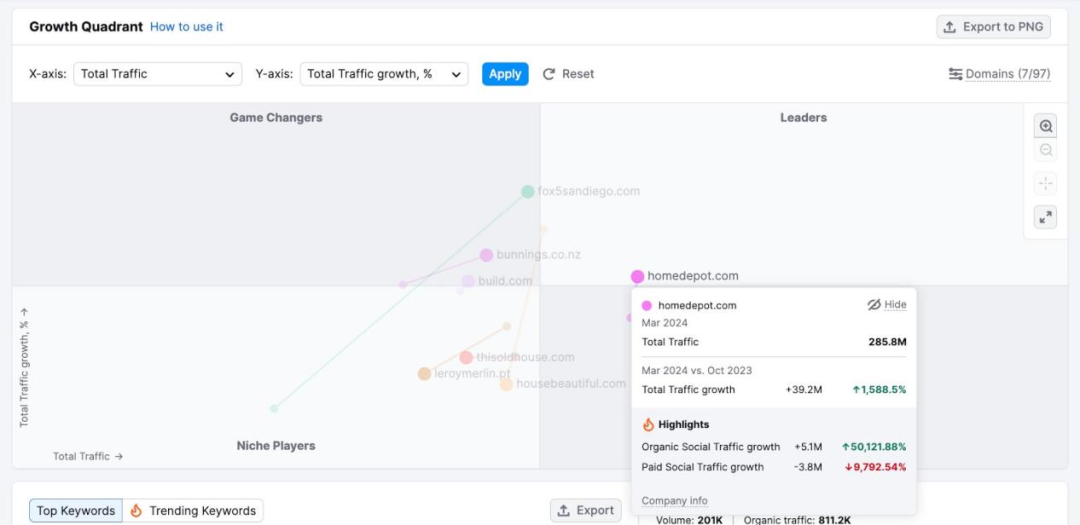Image resolution: width=1080 pixels, height=525 pixels.
Task: Click the Domains filter sliders icon
Action: pyautogui.click(x=956, y=74)
